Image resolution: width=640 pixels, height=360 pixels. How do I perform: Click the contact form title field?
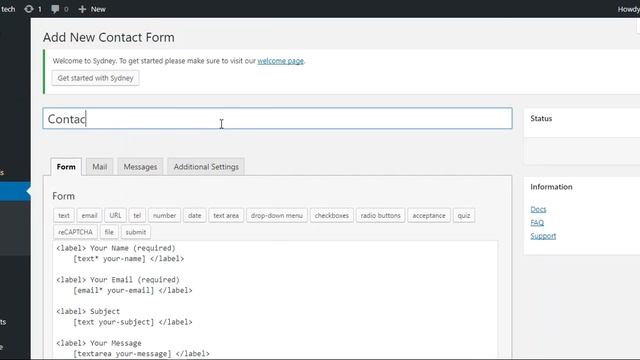pos(278,118)
